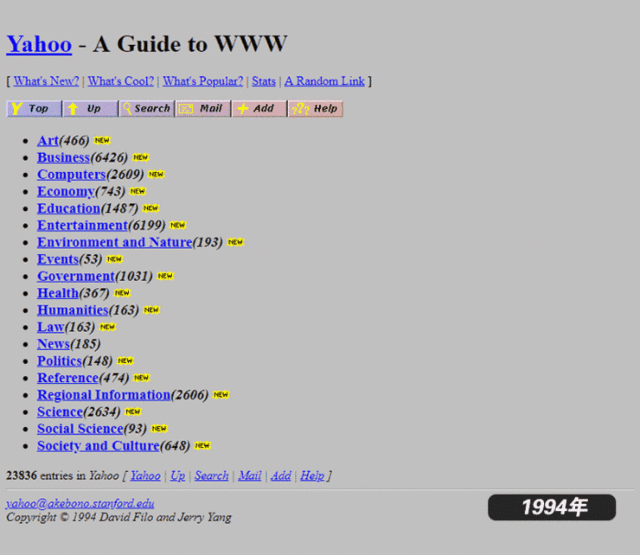
Task: Click the yahoo@akebono.stanford.edu email link
Action: [x=80, y=504]
